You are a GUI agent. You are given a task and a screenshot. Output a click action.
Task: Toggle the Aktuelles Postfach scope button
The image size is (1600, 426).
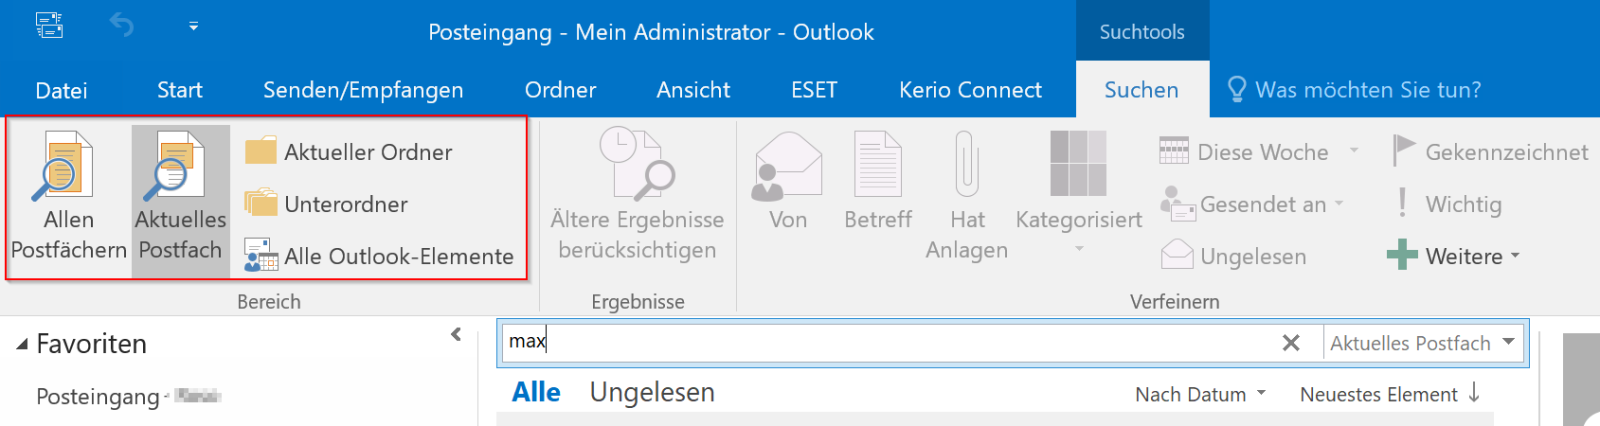click(x=180, y=200)
